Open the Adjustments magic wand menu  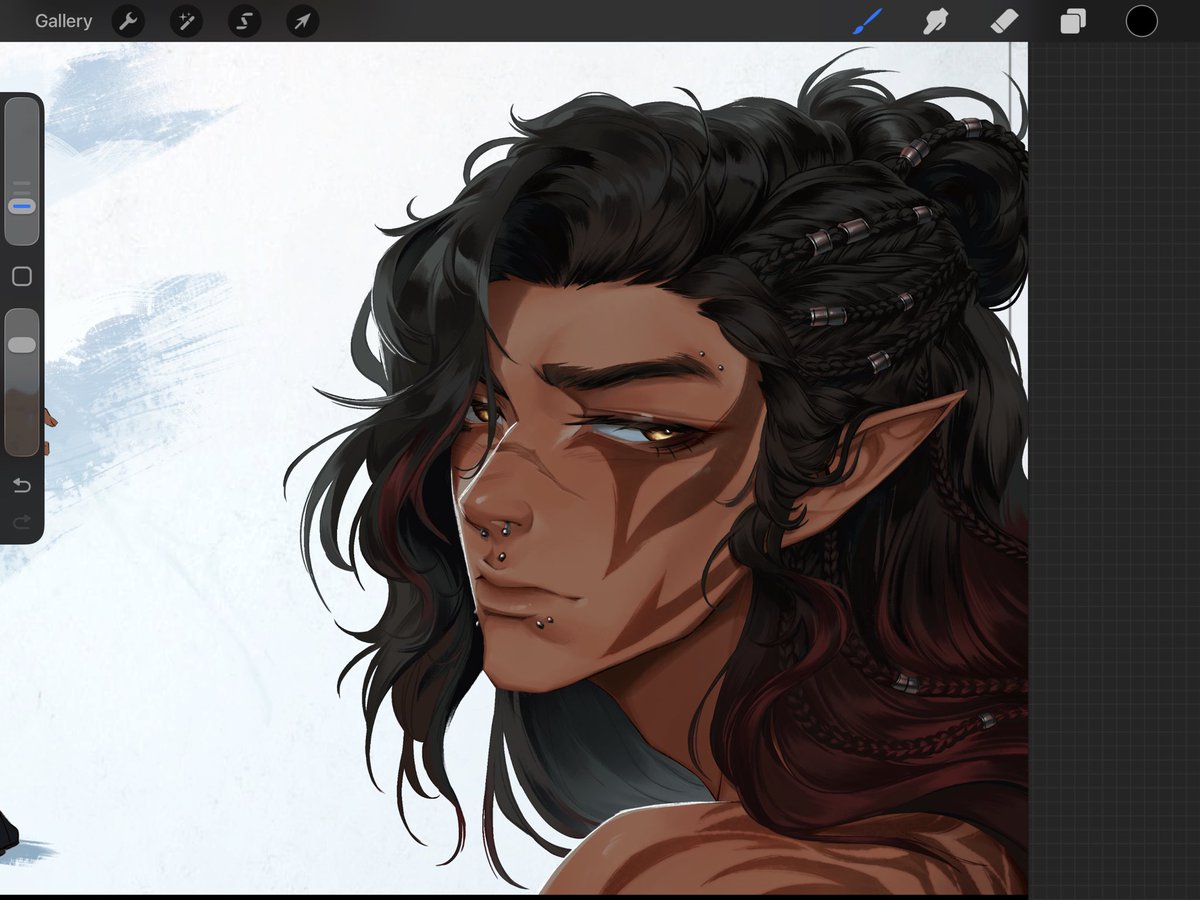tap(186, 21)
